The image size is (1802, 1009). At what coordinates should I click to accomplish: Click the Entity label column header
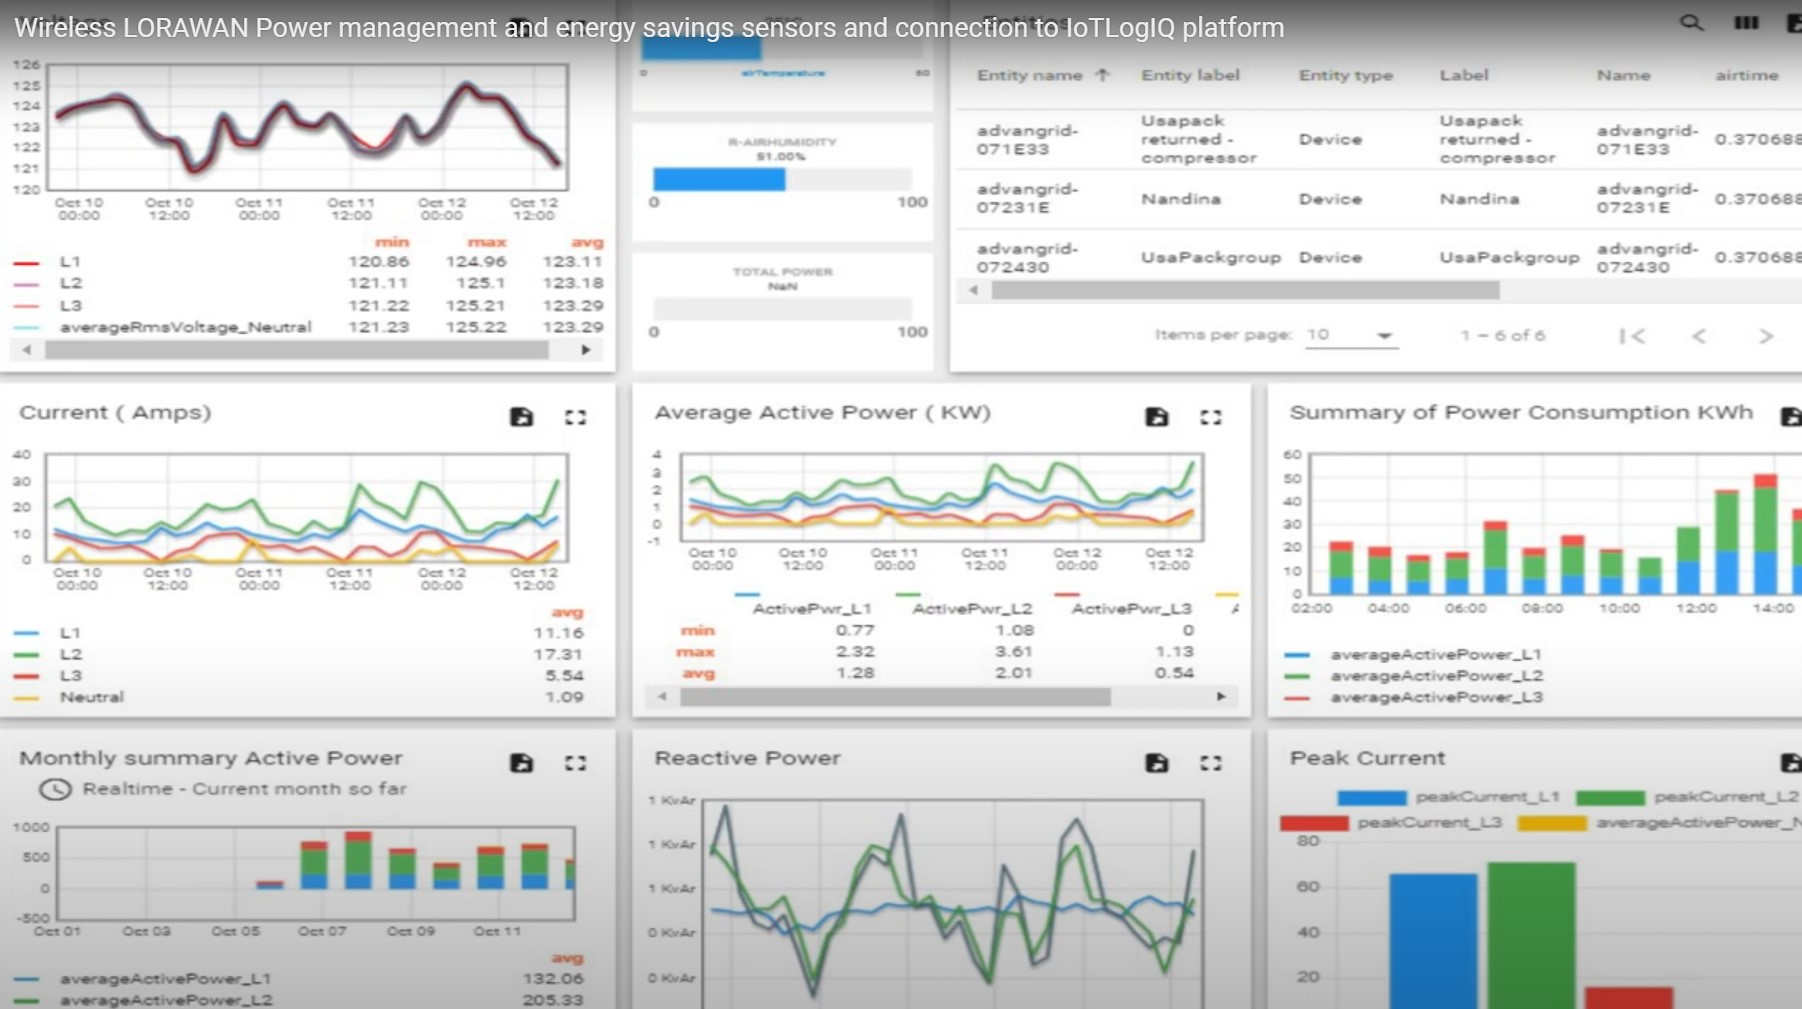1190,75
